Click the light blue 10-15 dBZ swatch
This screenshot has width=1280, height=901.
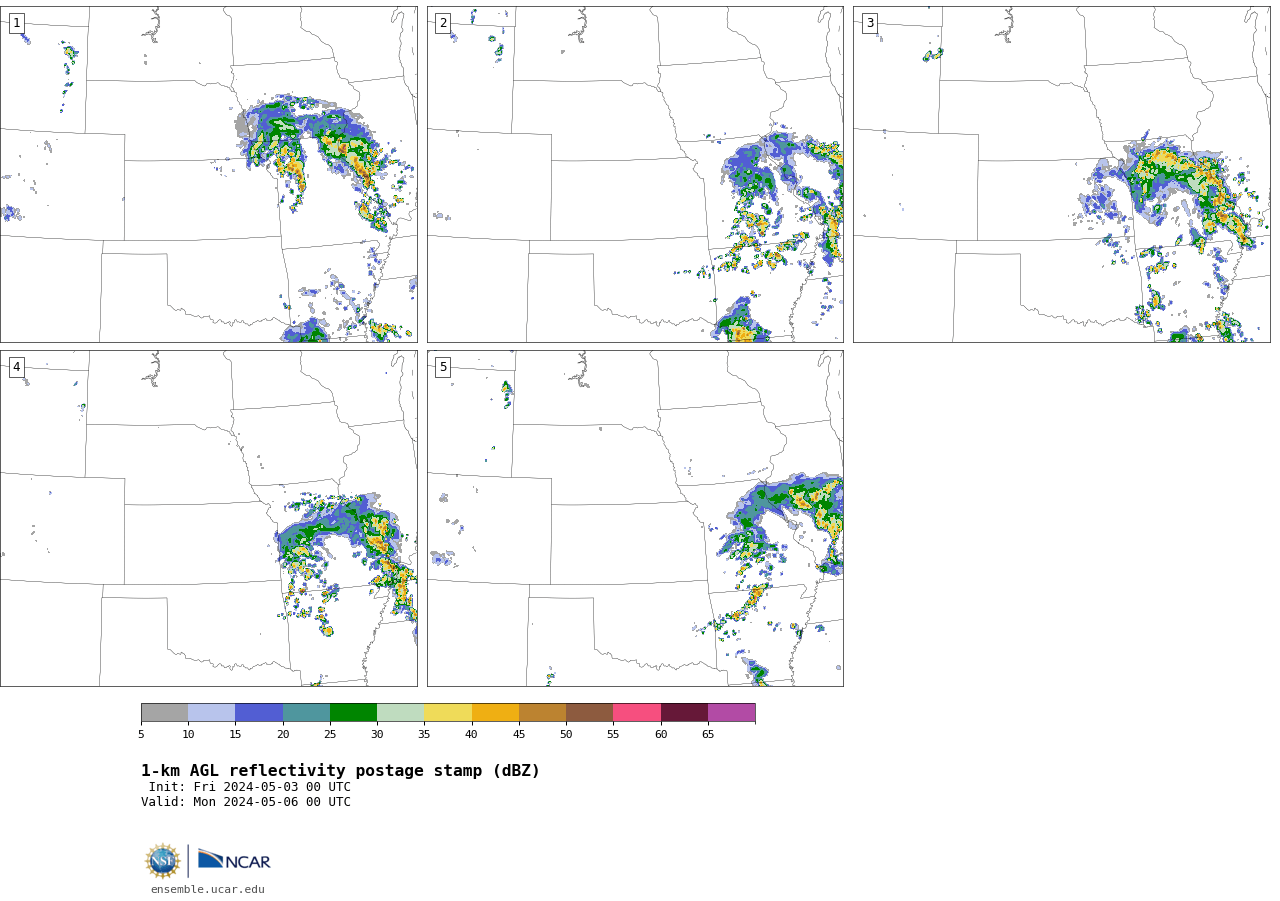(212, 712)
